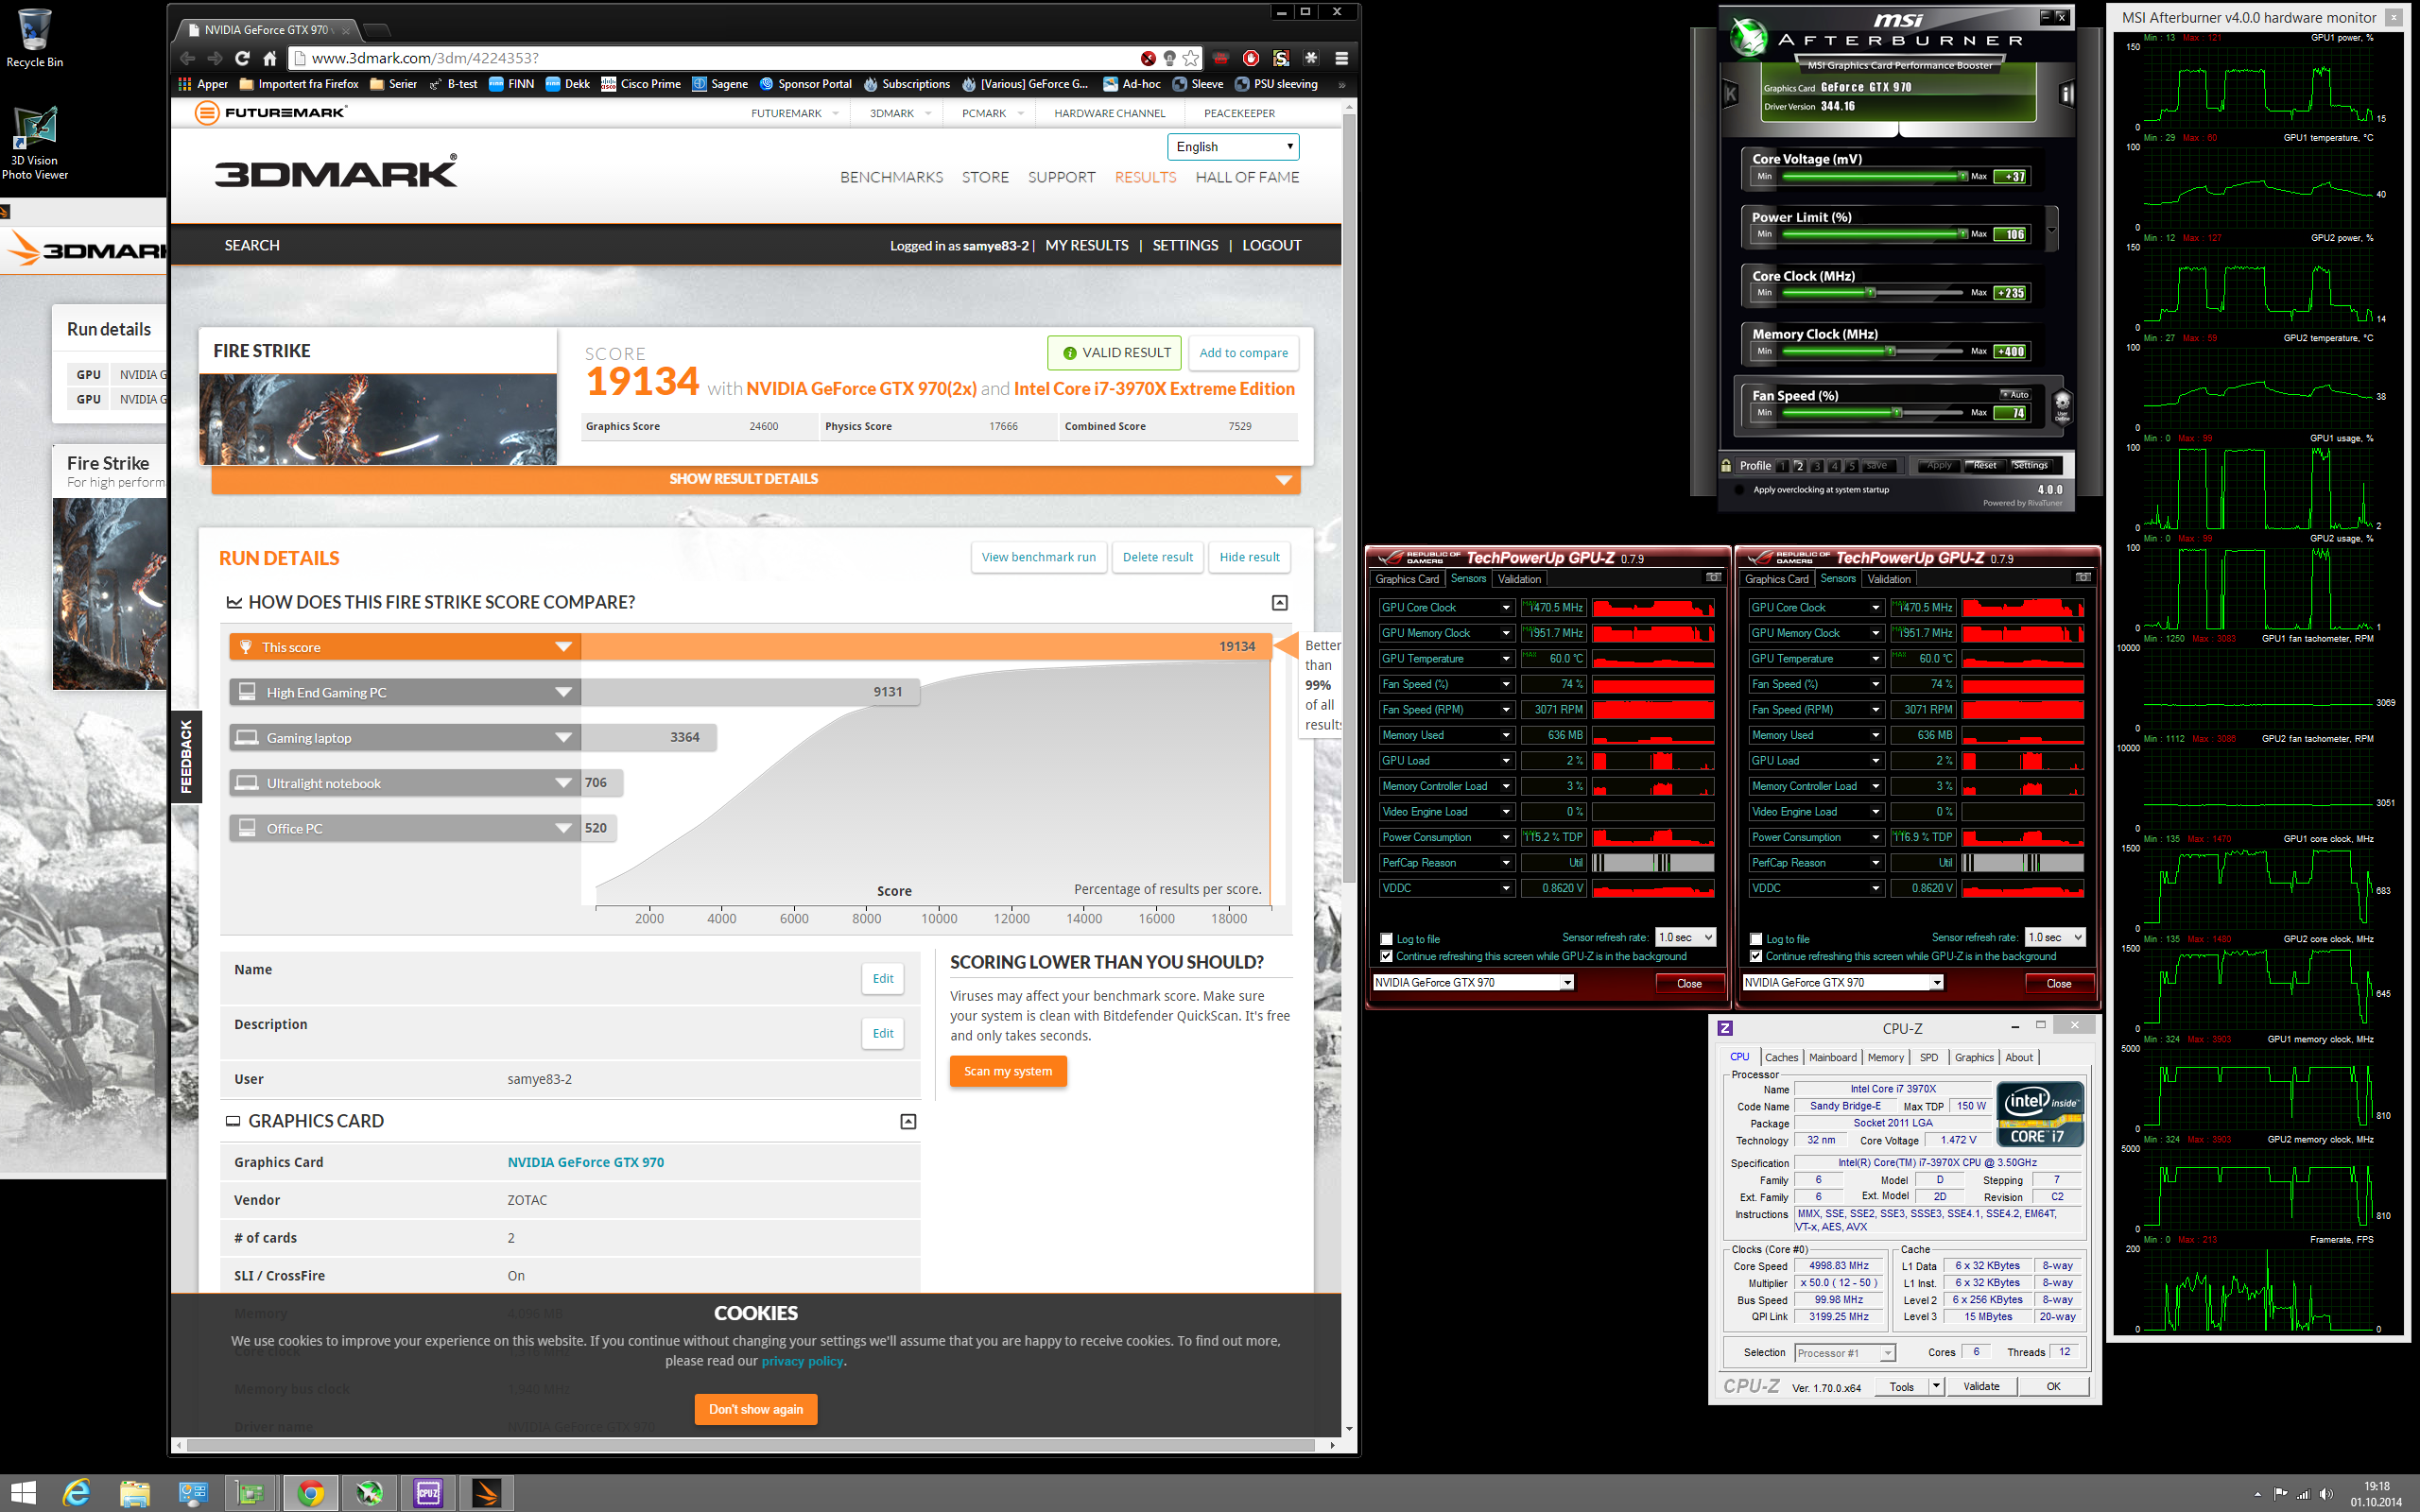Open right GPU-Z NVIDIA GeForce GTX 970 selector
The height and width of the screenshot is (1512, 2420).
1843,983
